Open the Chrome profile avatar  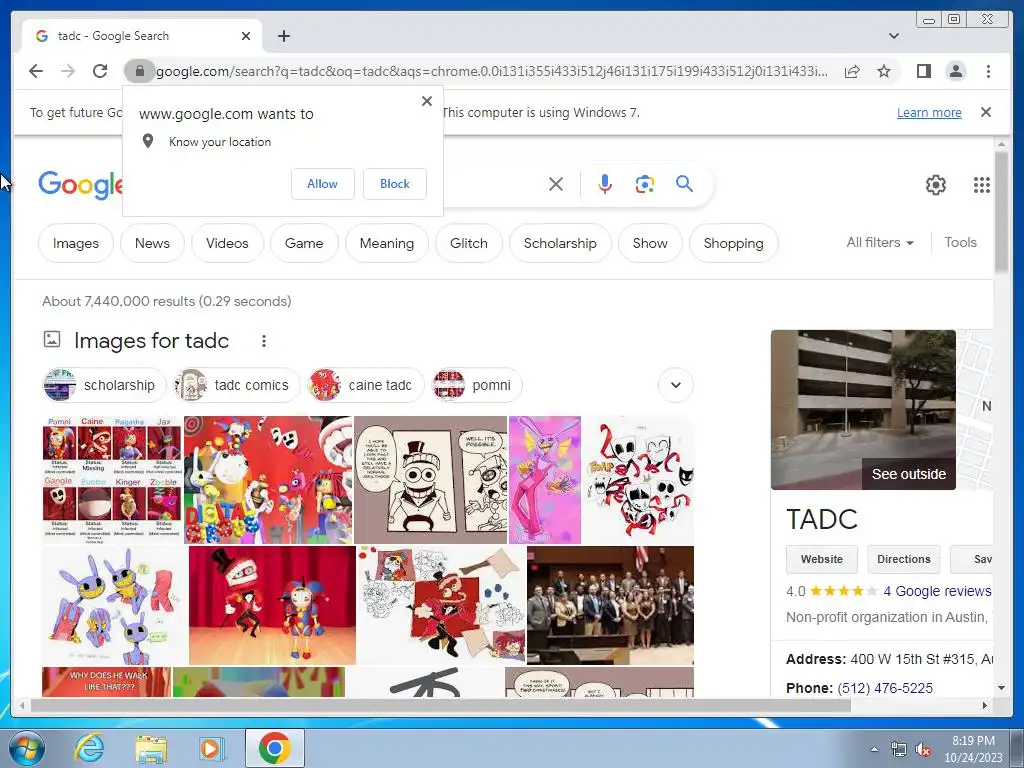pos(955,71)
